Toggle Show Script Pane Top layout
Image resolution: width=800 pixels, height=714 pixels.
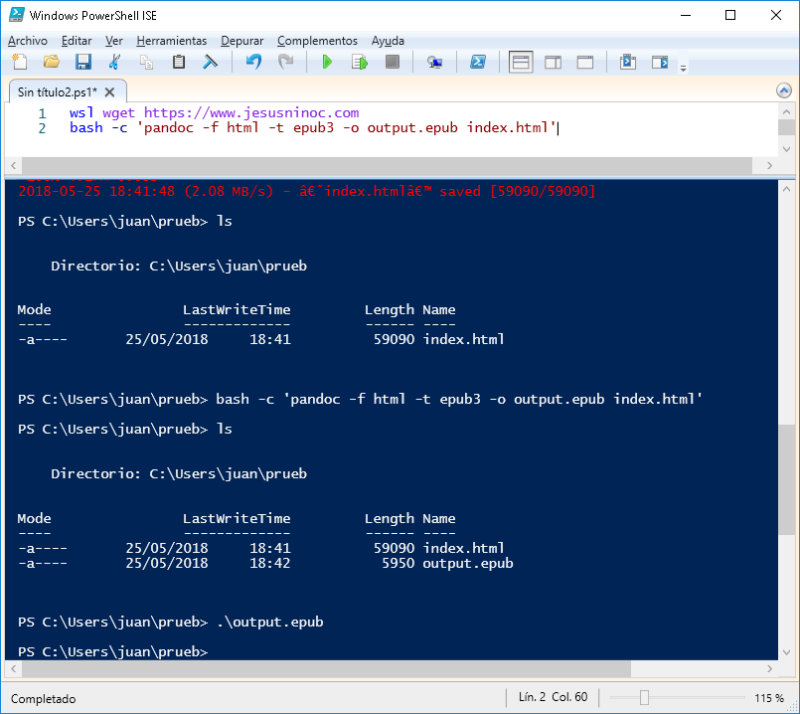coord(520,62)
